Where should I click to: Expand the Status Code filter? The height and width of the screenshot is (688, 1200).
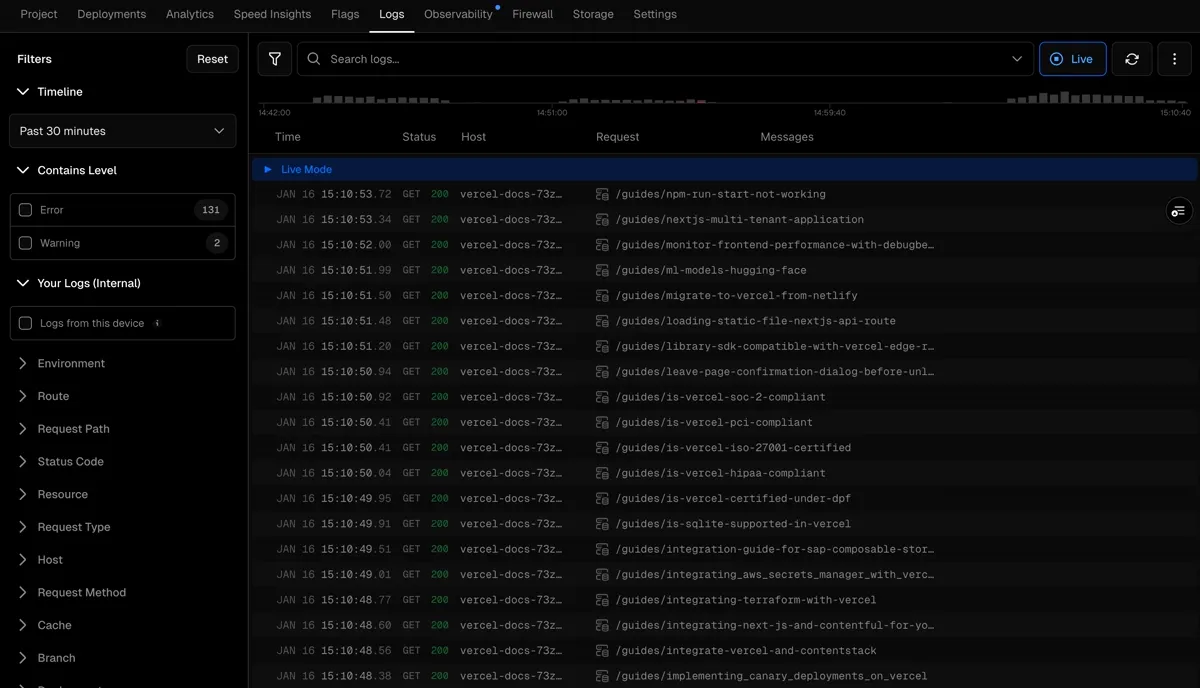click(x=60, y=461)
